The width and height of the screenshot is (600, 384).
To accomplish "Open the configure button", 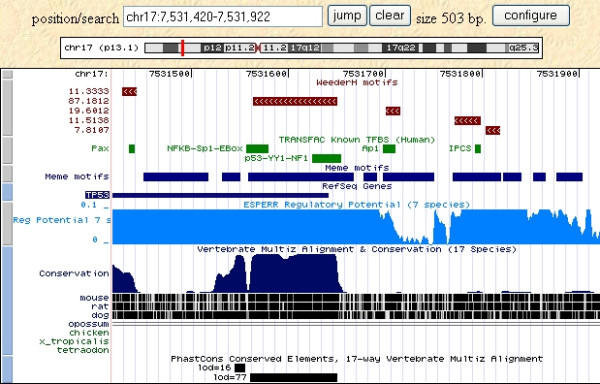I will (531, 16).
